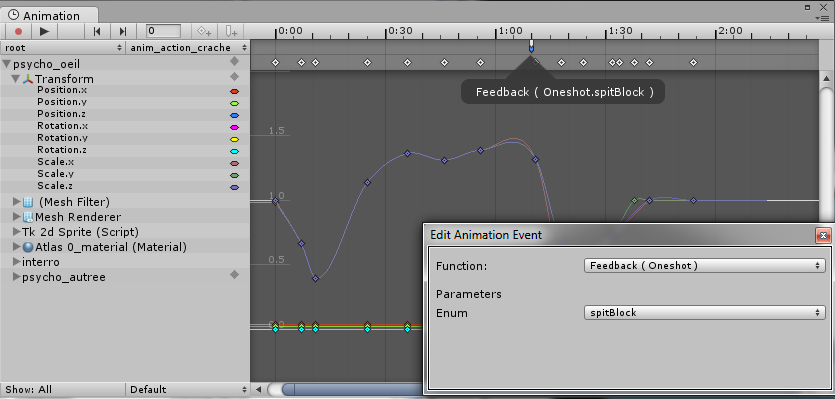Select the dope sheet keyframe at 0:30 area
Viewport: 835px width, 399px height.
[x=407, y=62]
